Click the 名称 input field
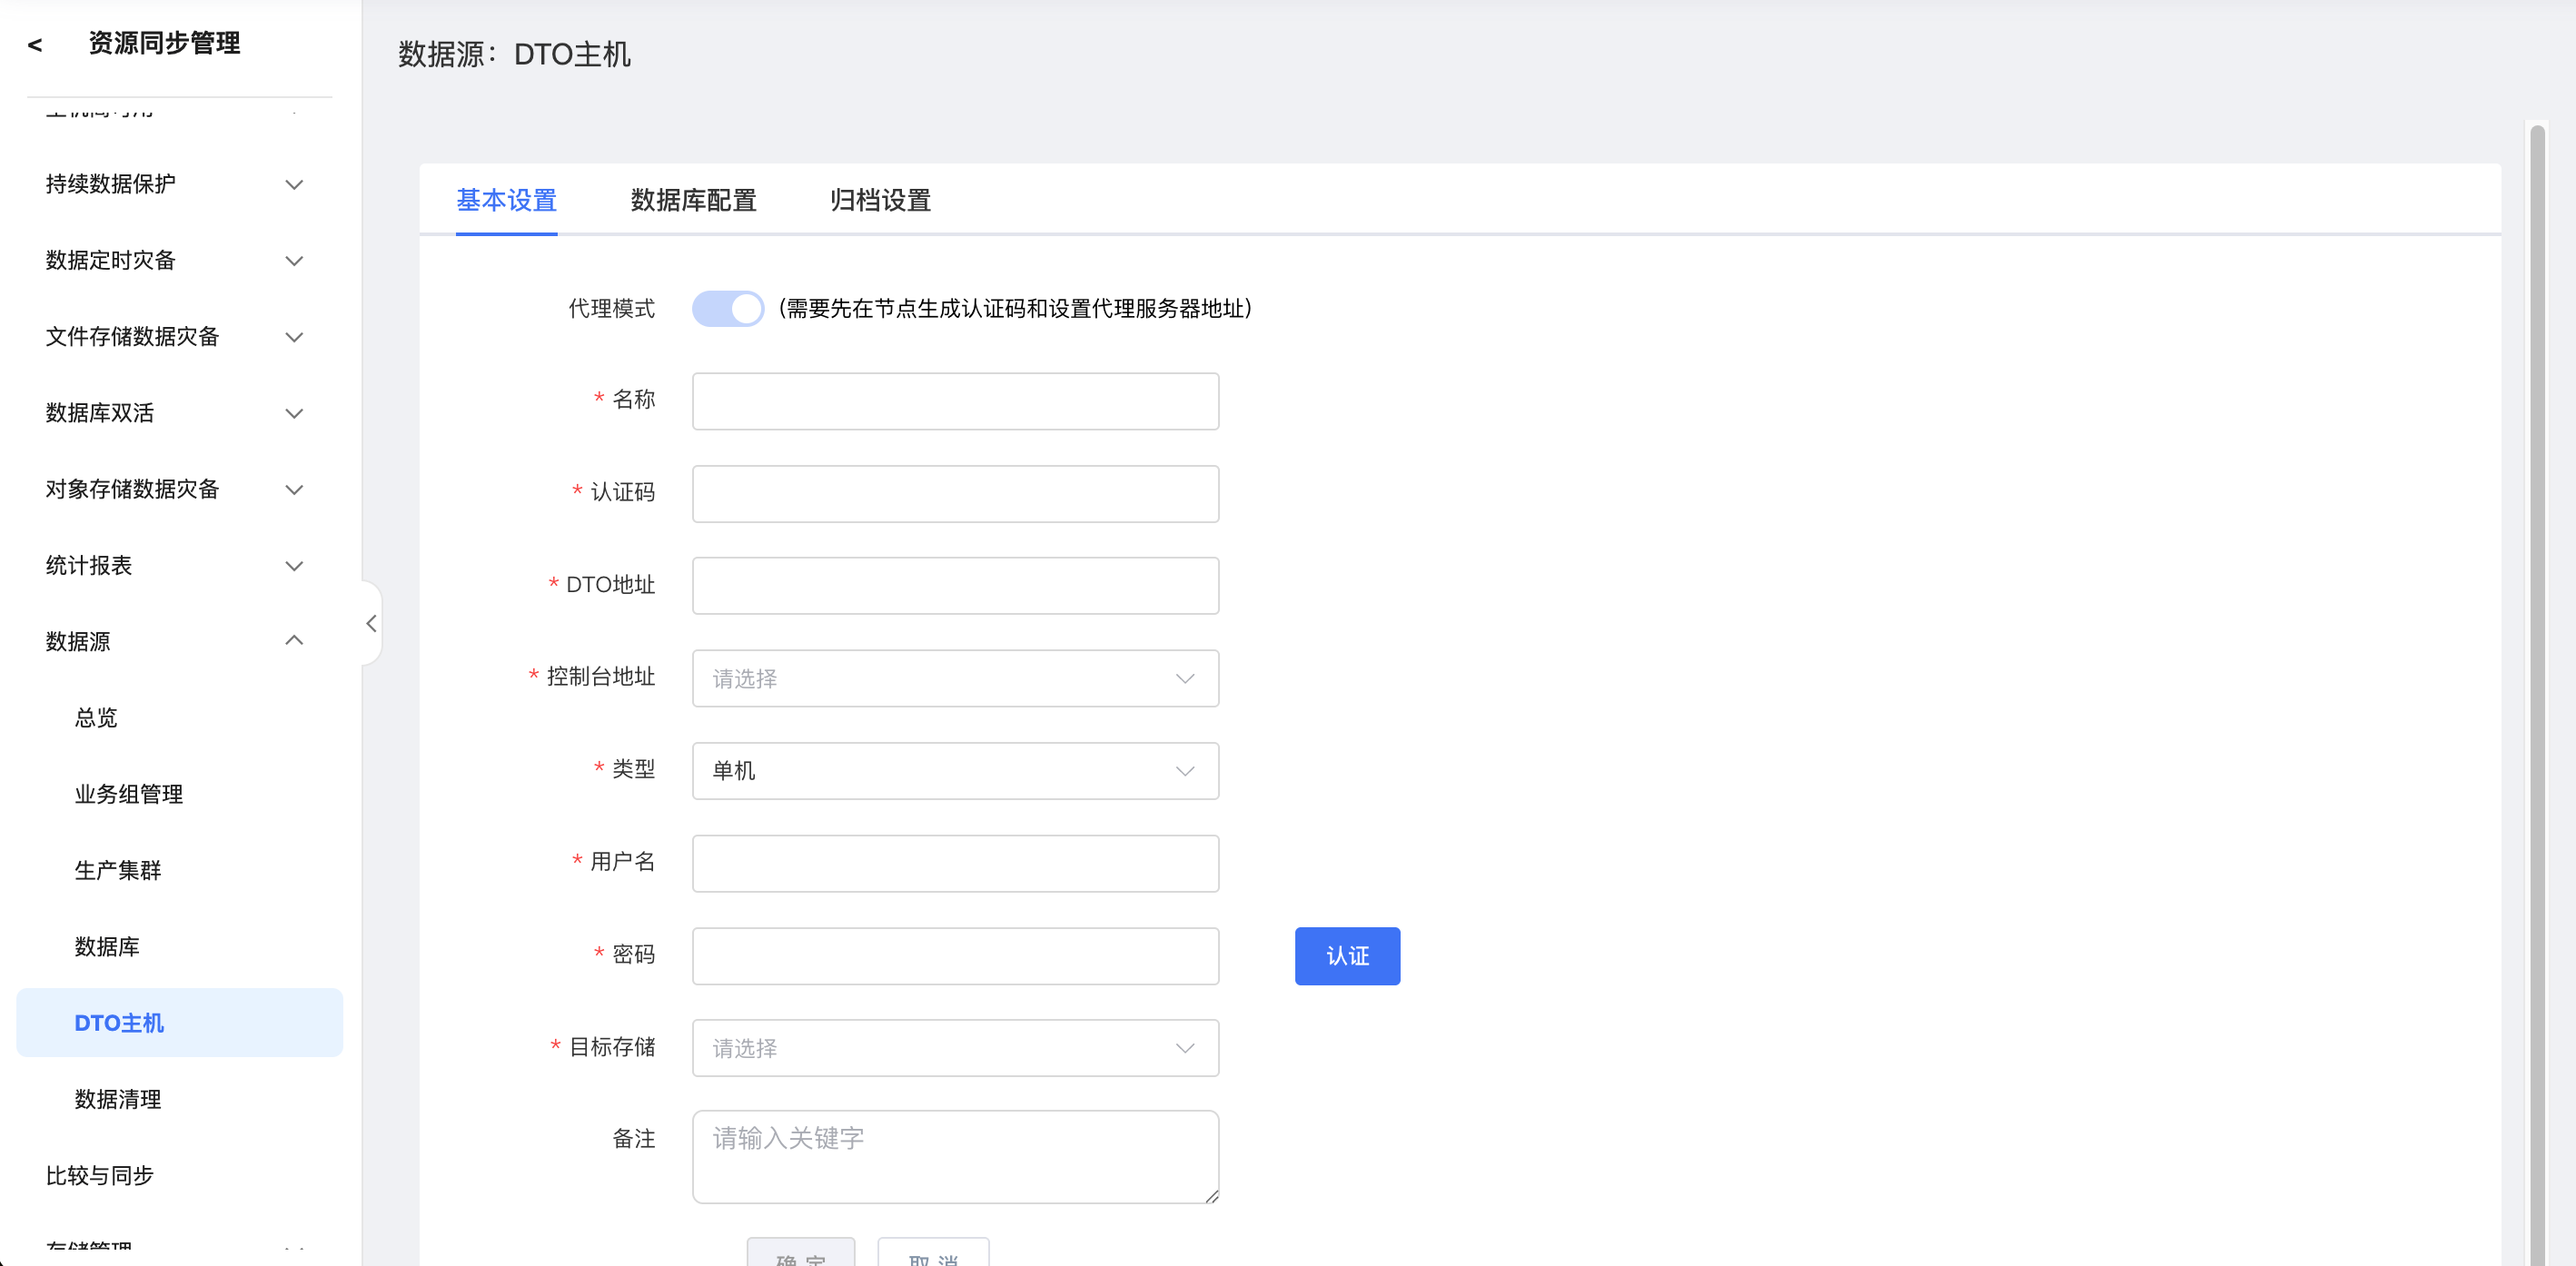 point(954,401)
